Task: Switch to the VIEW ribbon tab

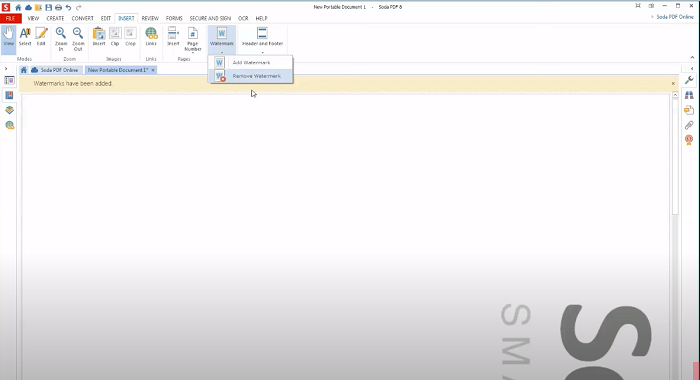Action: 33,18
